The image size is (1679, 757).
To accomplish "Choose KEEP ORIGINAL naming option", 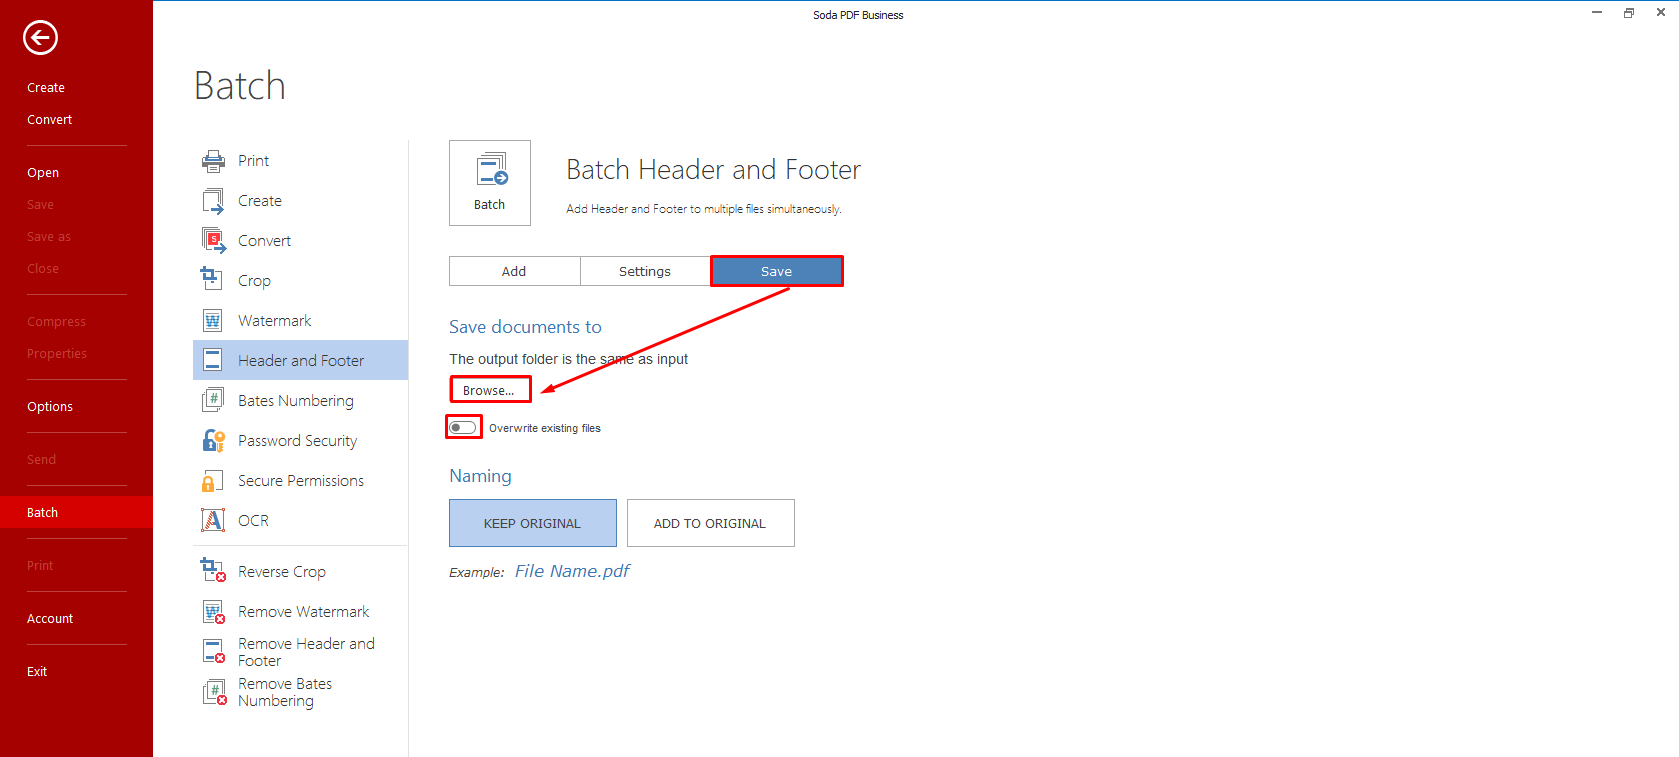I will tap(533, 523).
